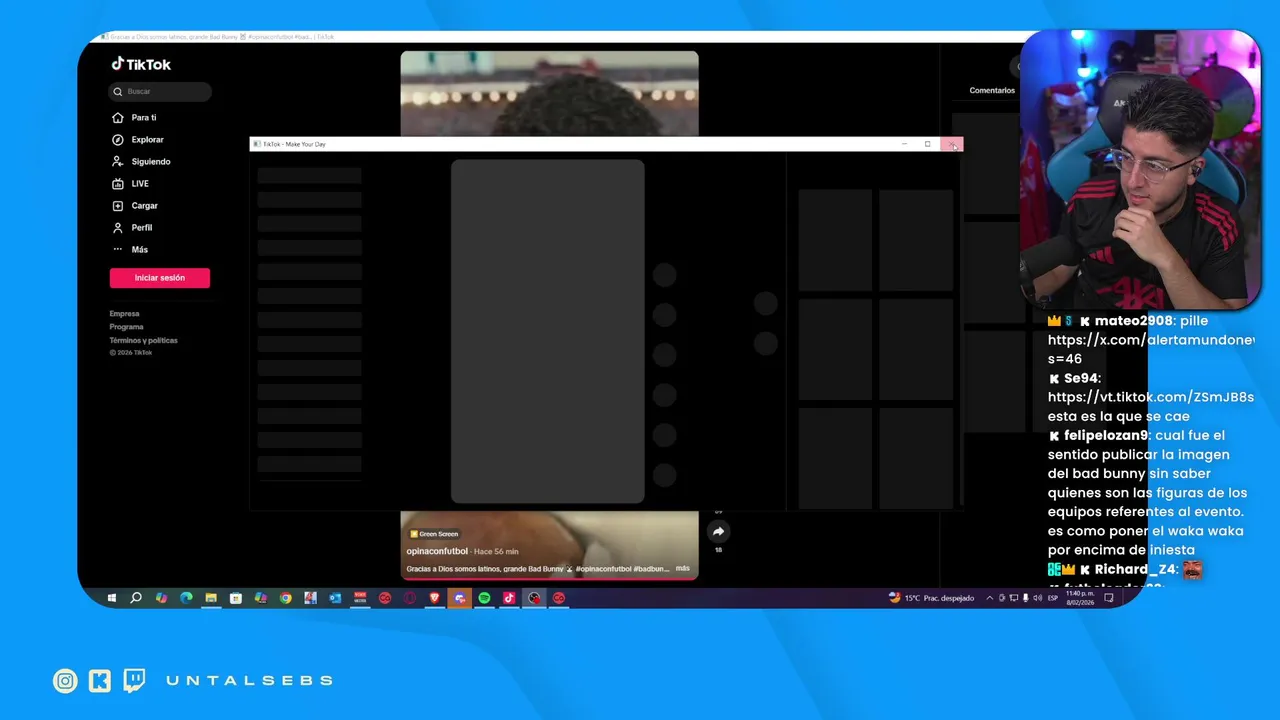Image resolution: width=1280 pixels, height=720 pixels.
Task: Open File Explorer from taskbar
Action: pyautogui.click(x=211, y=598)
